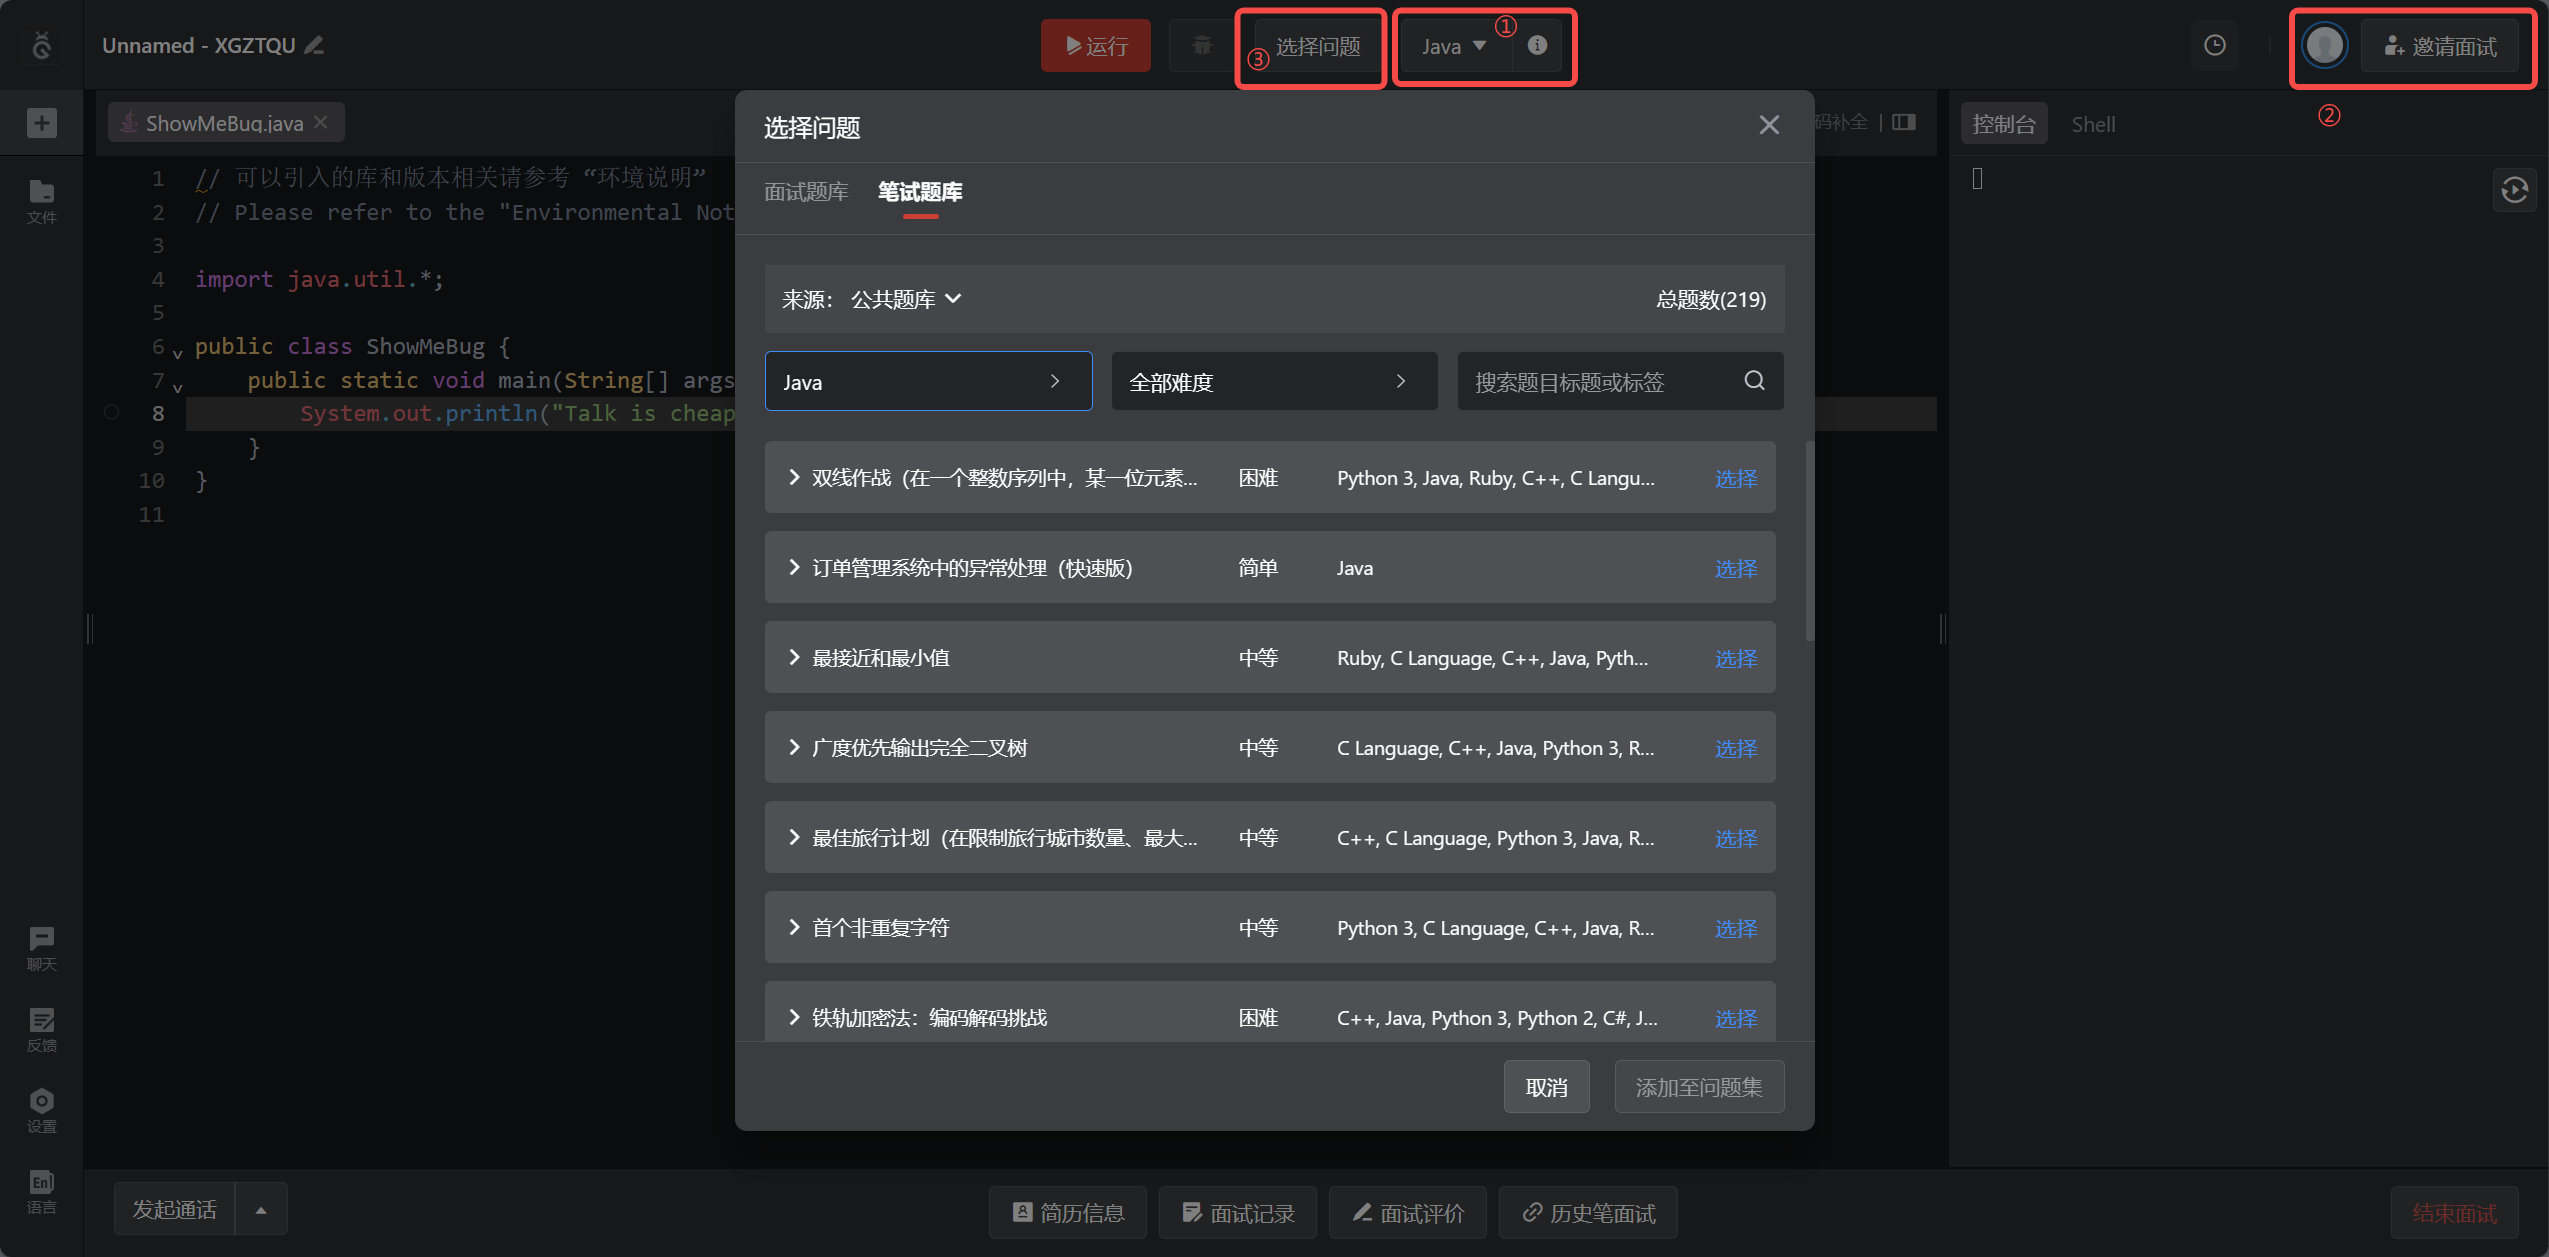Screen dimensions: 2549x1257
Task: Open the Java language filter dropdown
Action: (927, 381)
